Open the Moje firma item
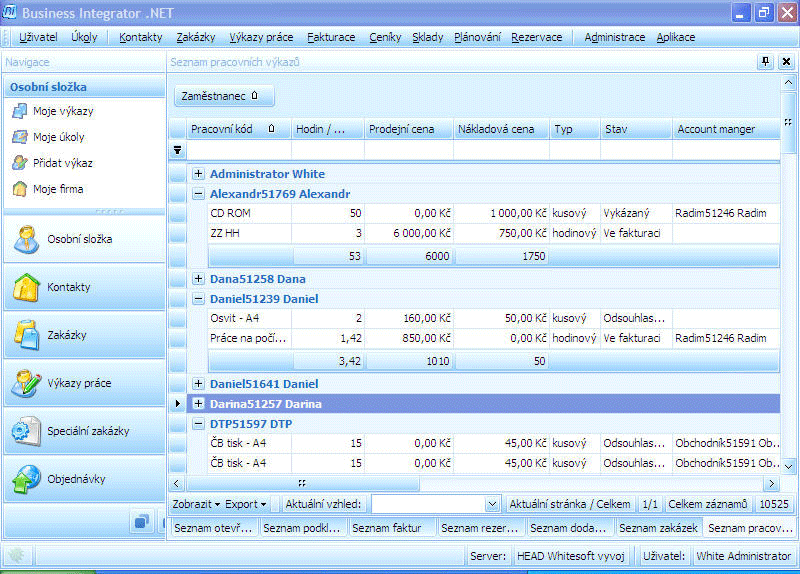 click(58, 189)
